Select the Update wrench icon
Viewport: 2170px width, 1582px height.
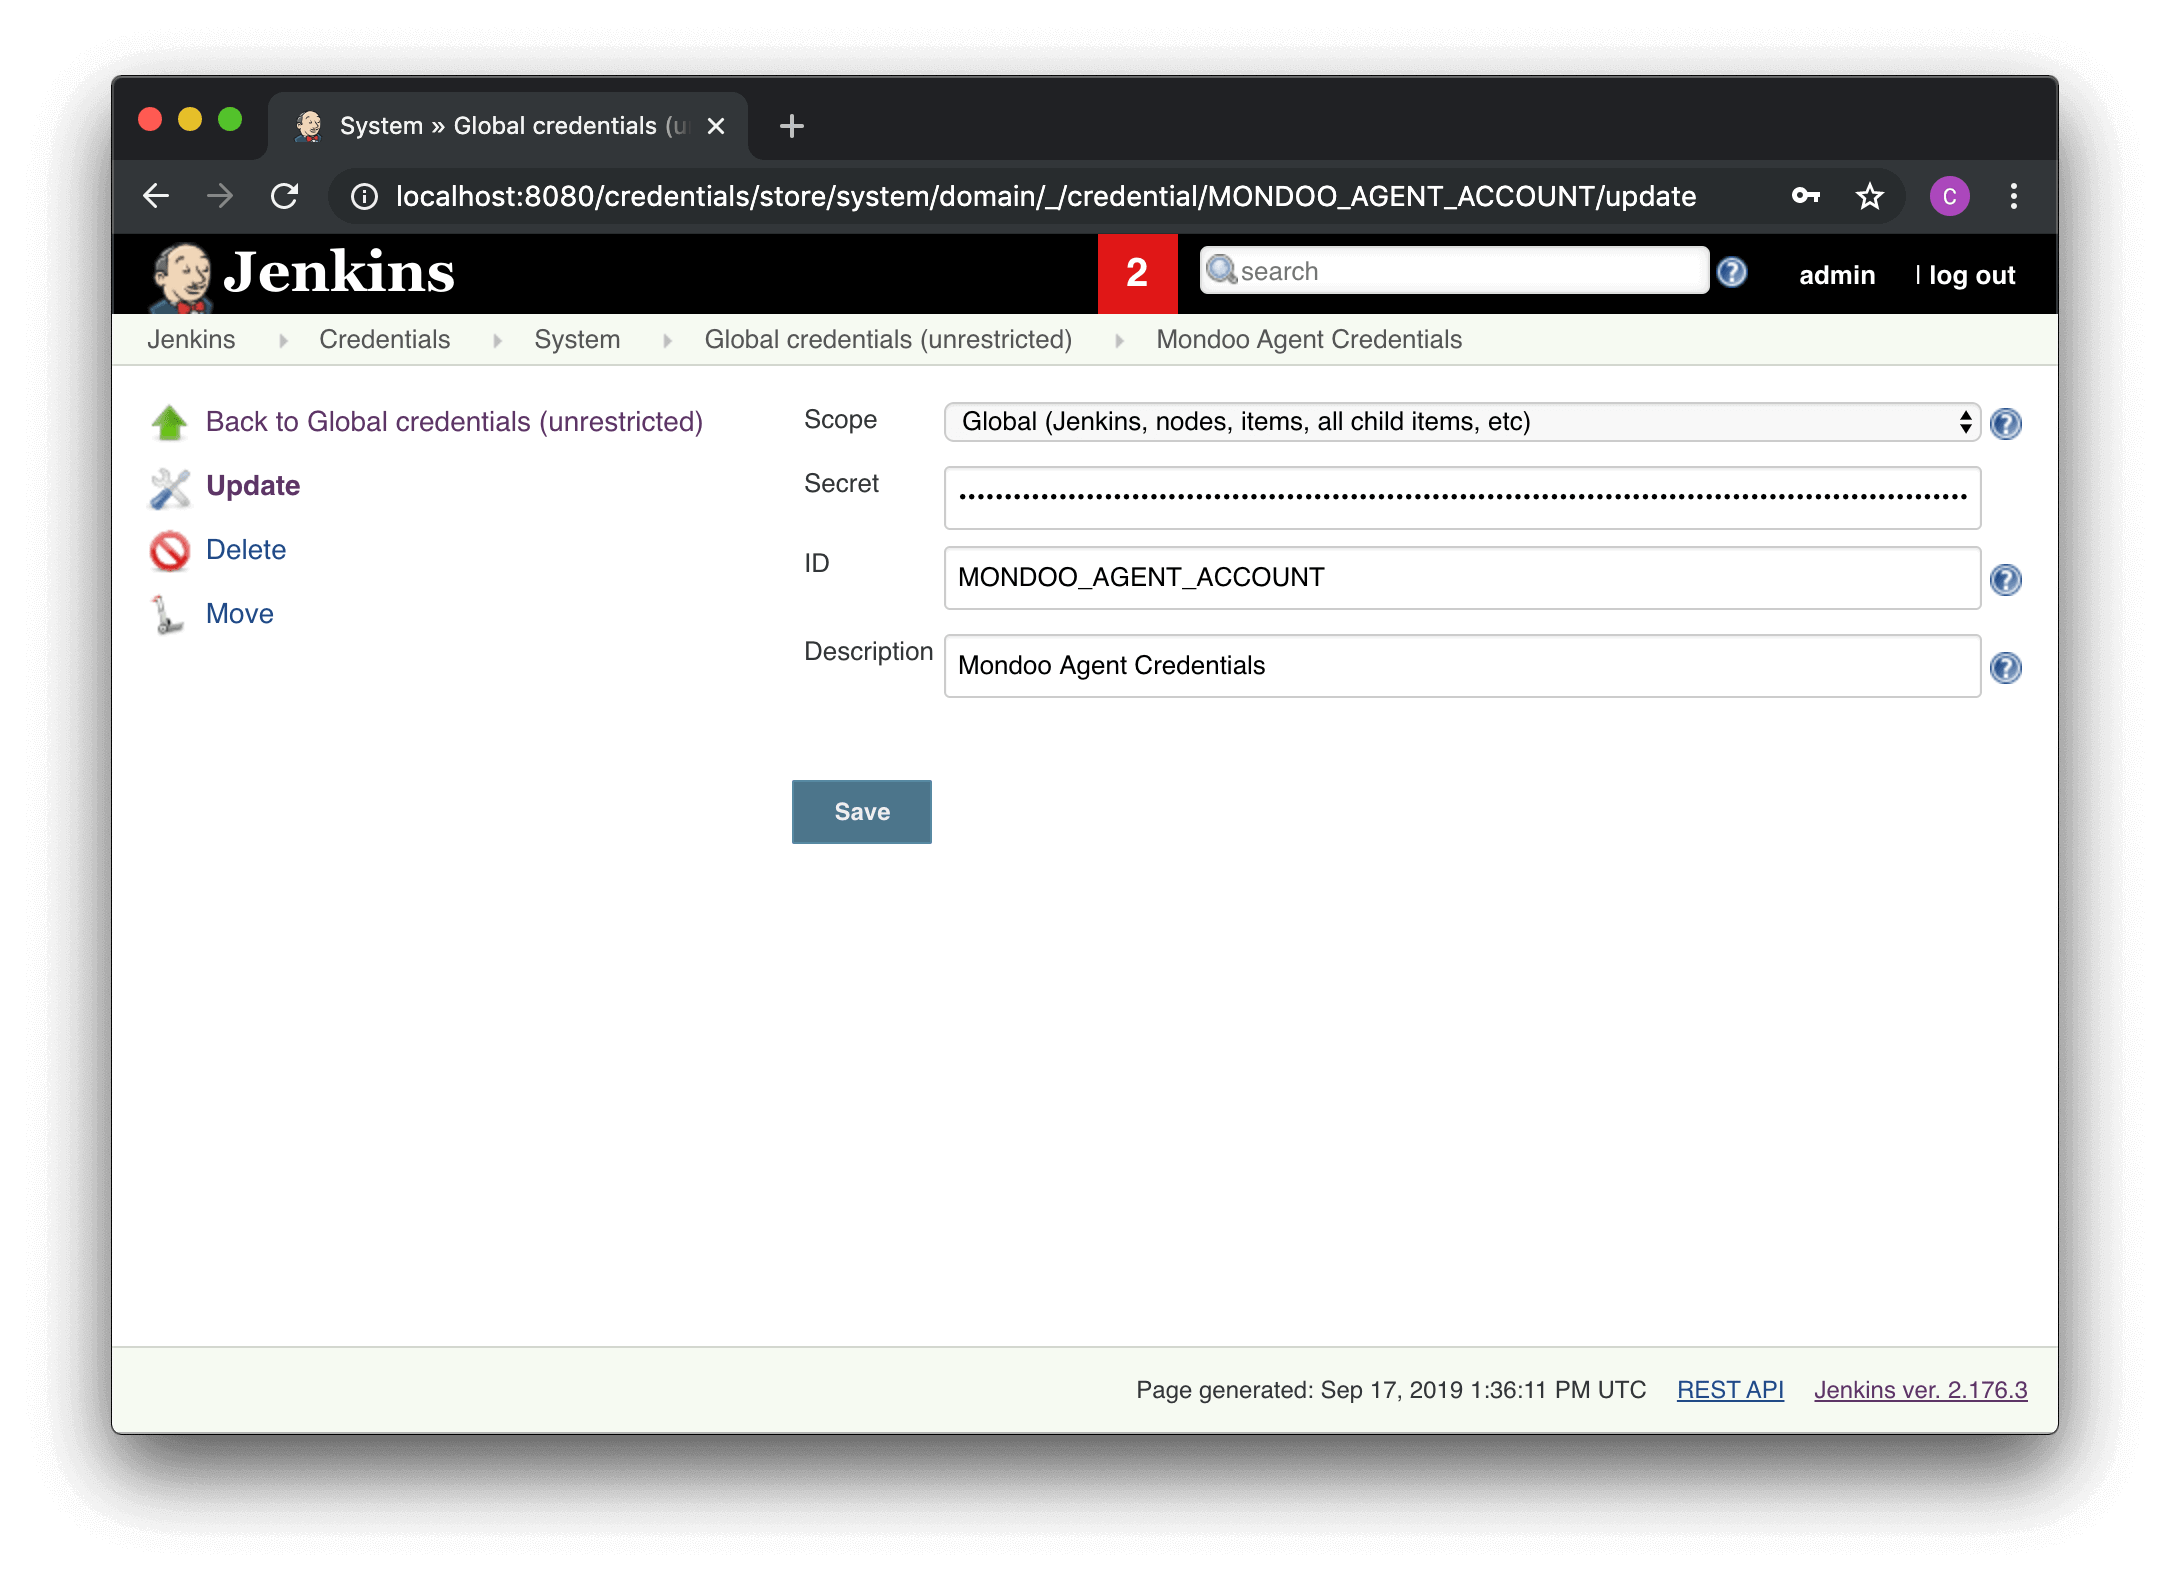168,487
